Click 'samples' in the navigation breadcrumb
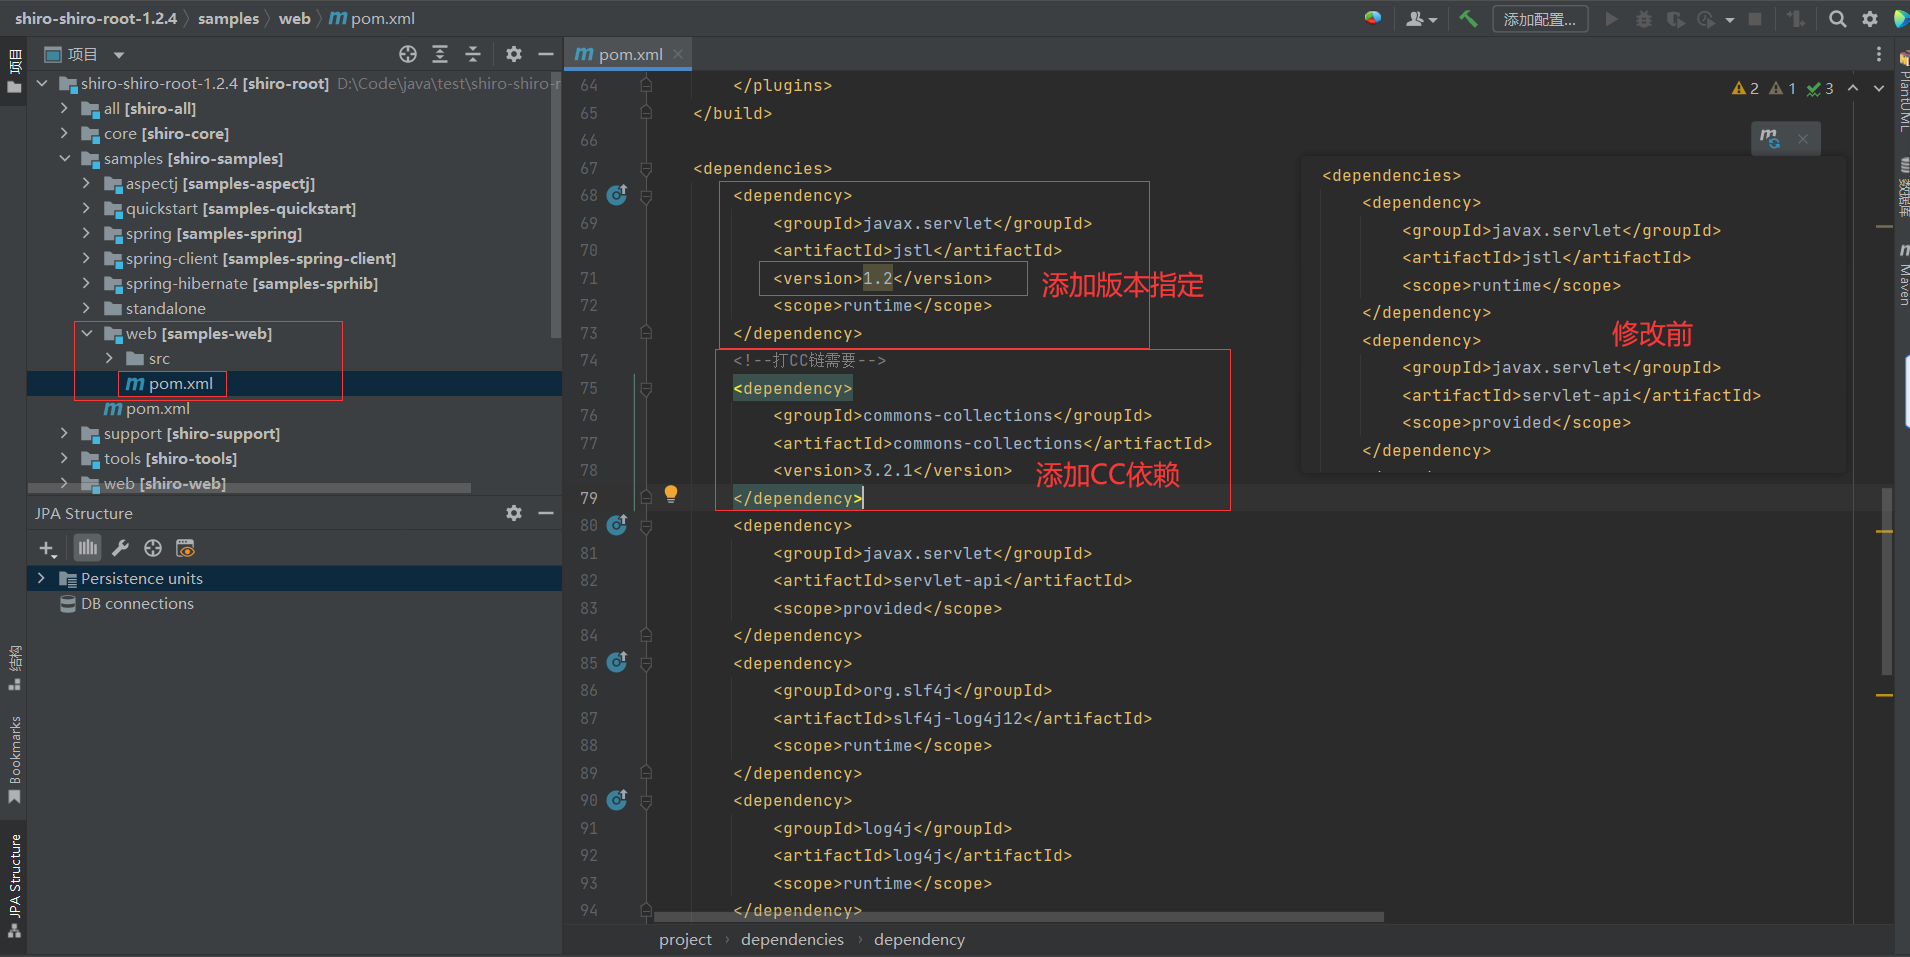This screenshot has width=1910, height=957. 228,18
